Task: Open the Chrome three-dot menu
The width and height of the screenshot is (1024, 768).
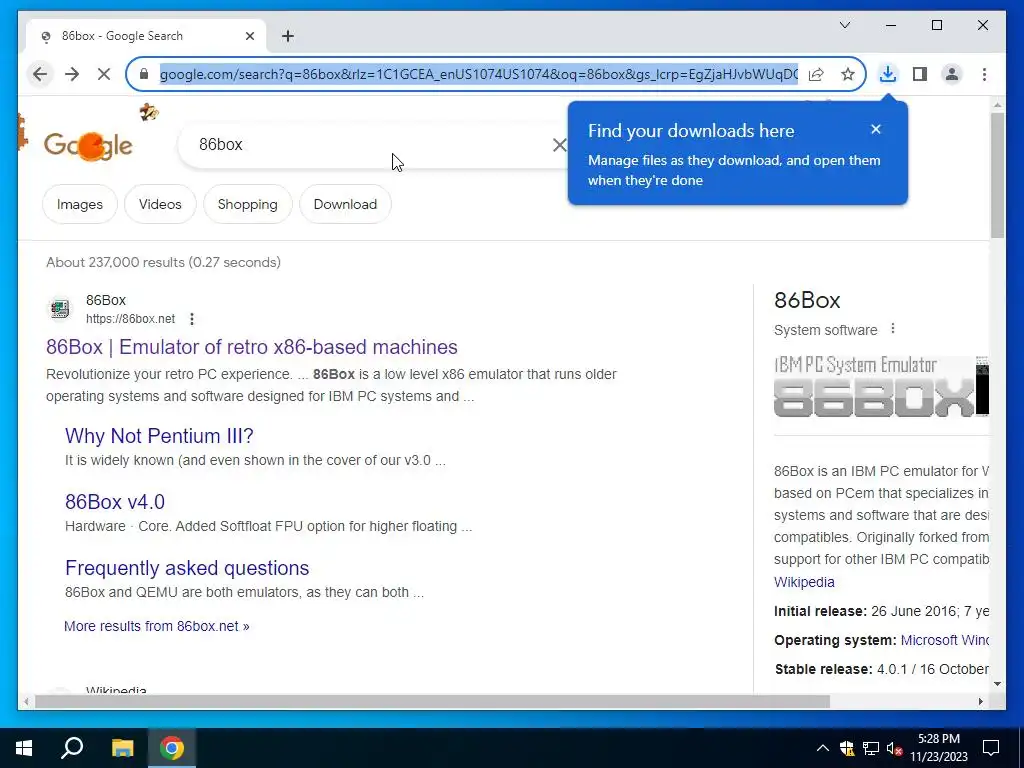Action: 984,74
